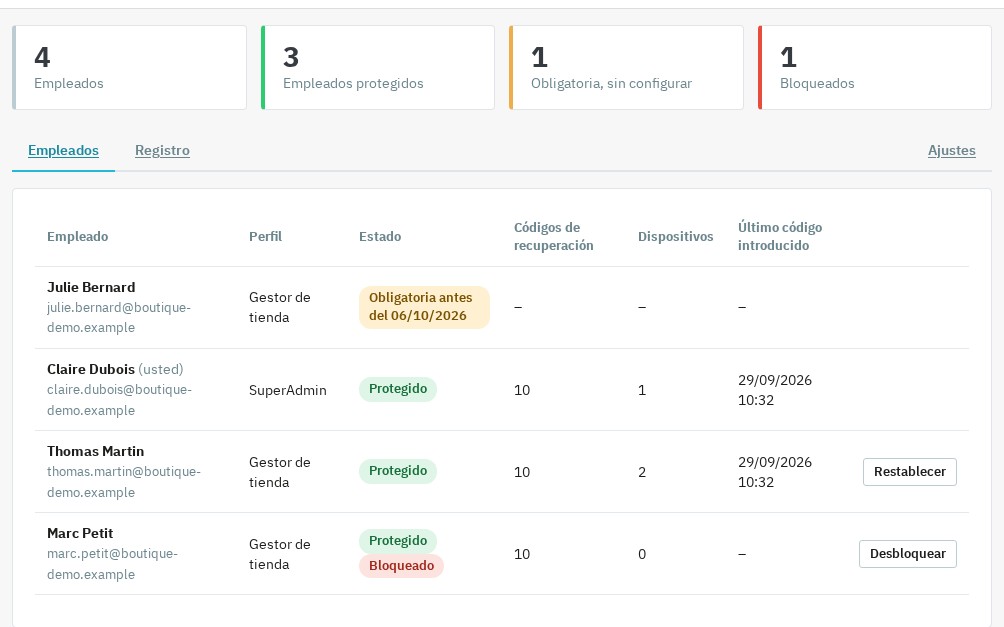1004x627 pixels.
Task: Click Julie Bernard's 'Gestor de tienda' profile
Action: point(279,307)
